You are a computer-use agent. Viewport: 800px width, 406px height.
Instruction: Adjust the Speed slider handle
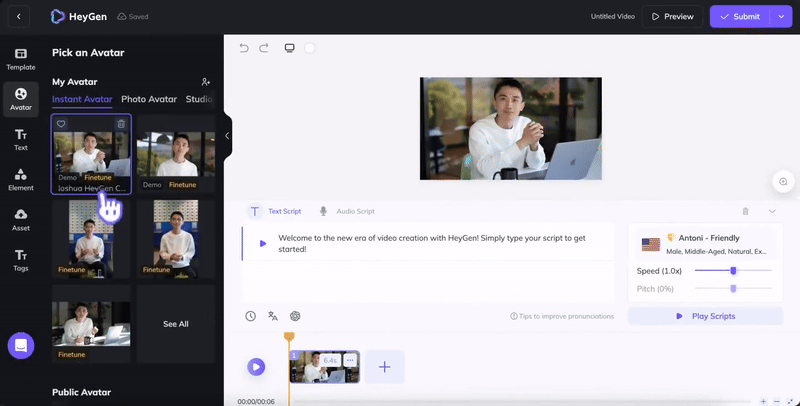coord(733,271)
